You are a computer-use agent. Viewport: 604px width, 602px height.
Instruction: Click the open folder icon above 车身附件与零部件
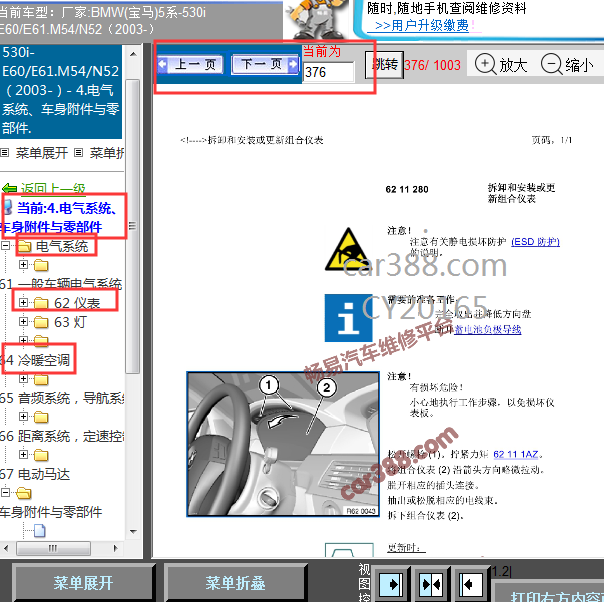point(24,493)
